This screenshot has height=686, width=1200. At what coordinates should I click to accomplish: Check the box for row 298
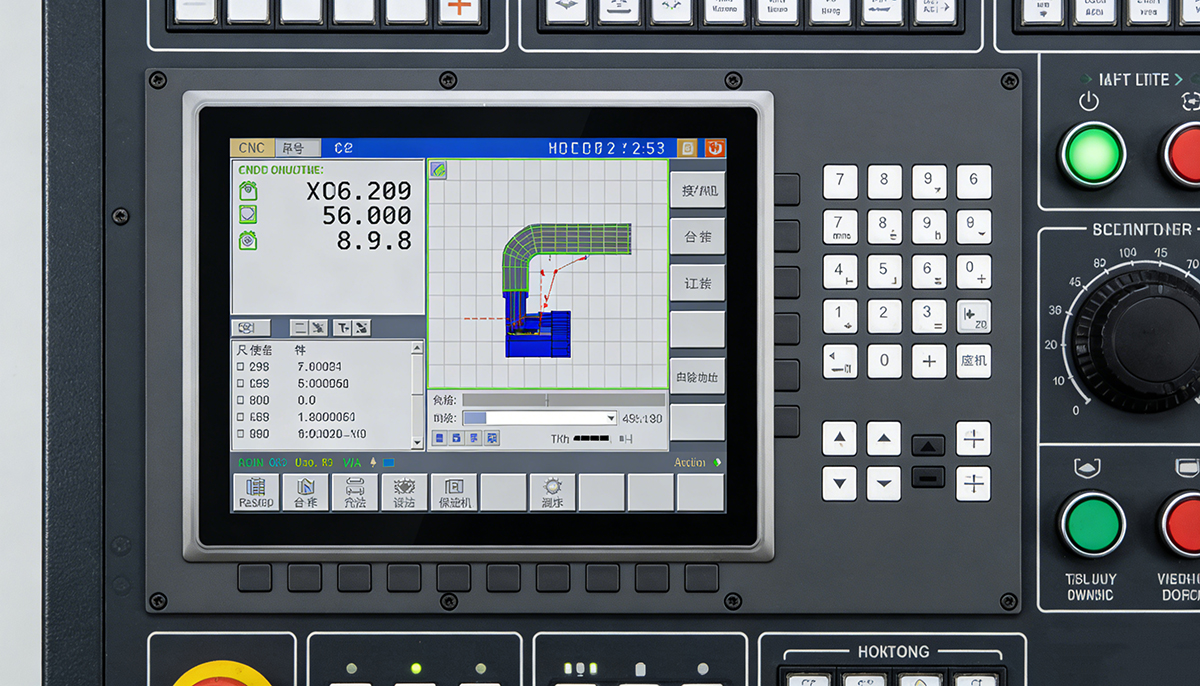pos(240,367)
